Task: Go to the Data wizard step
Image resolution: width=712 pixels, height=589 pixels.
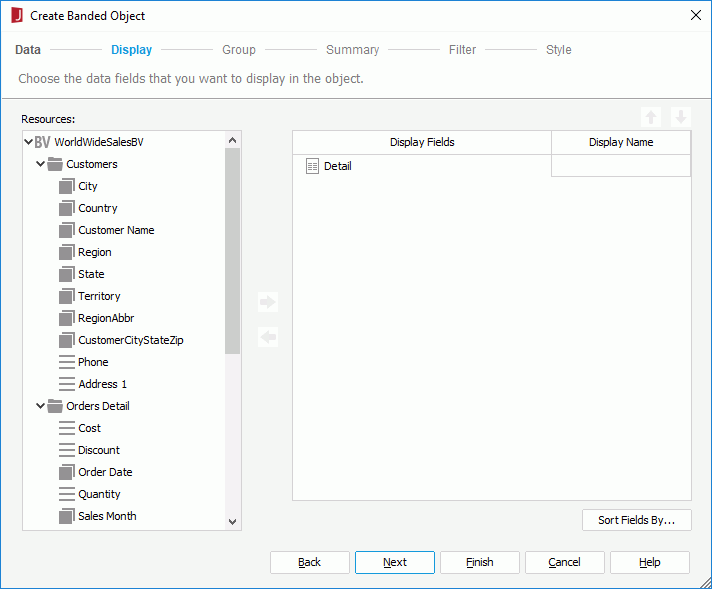Action: 28,49
